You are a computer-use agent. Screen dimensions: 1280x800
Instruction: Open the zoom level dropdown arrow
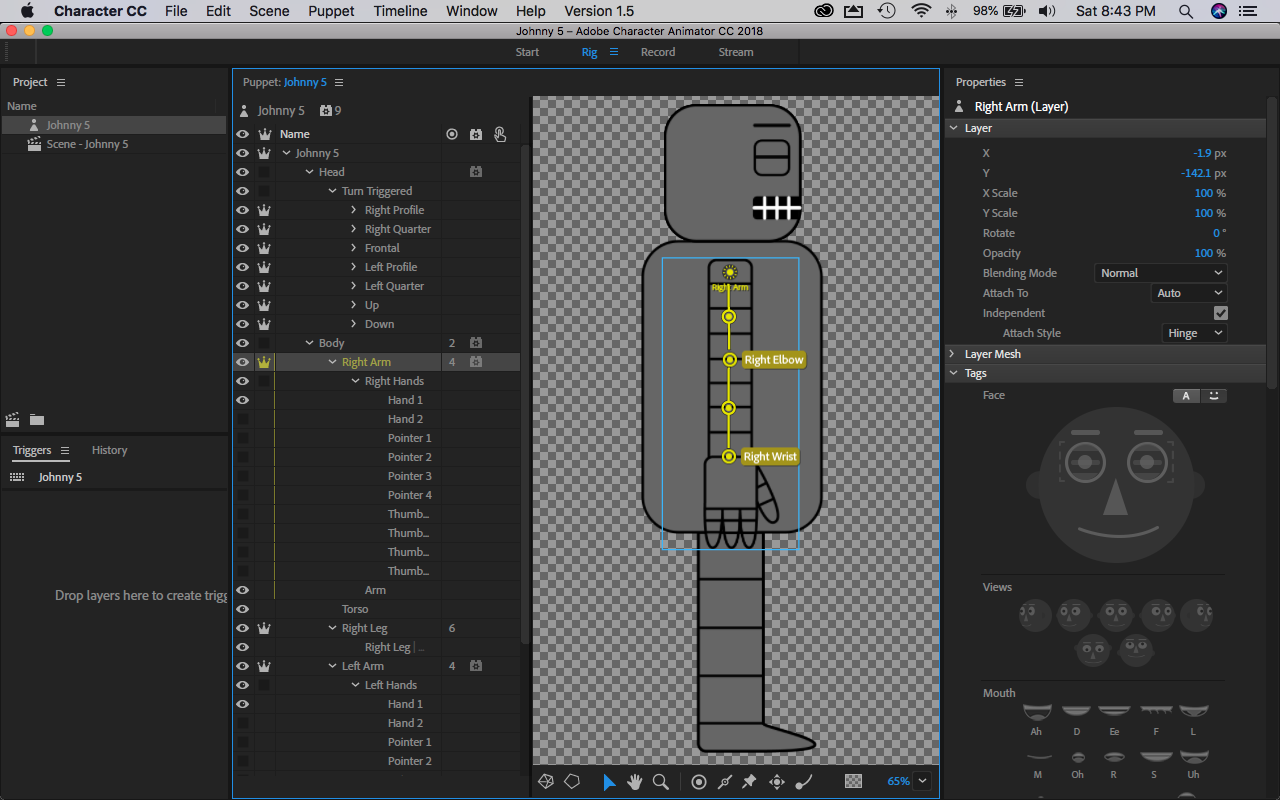point(922,782)
